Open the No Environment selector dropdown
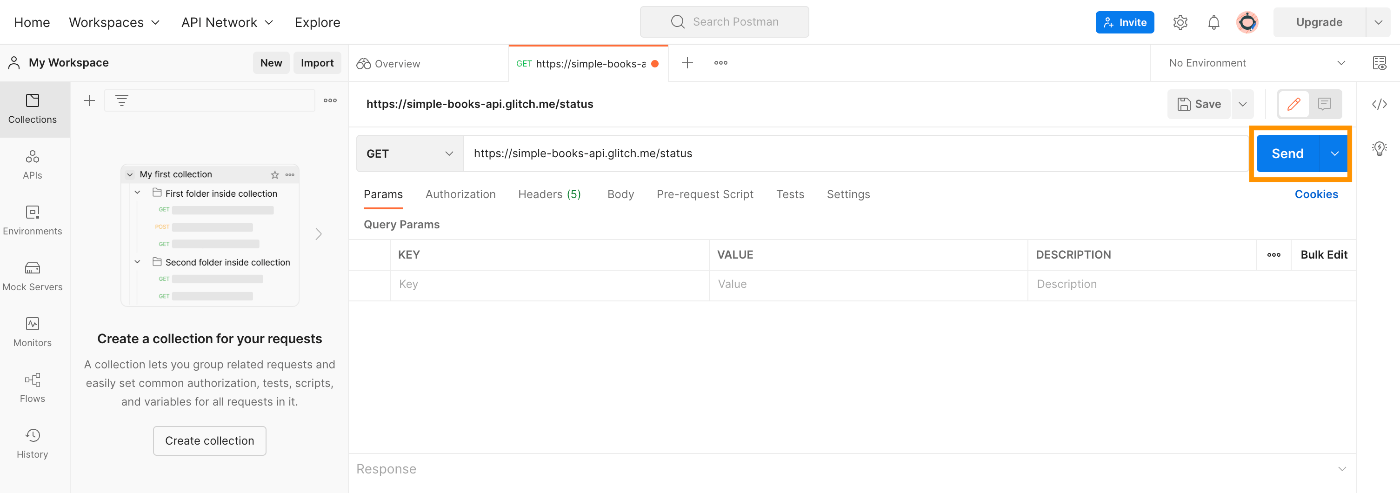This screenshot has height=493, width=1400. pyautogui.click(x=1257, y=62)
